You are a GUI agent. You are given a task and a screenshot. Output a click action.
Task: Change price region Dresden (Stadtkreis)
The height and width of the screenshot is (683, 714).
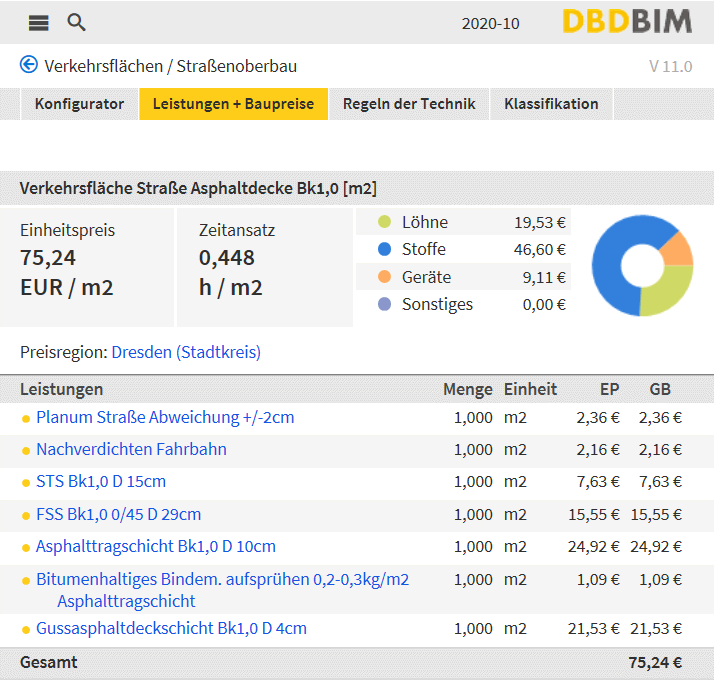(186, 352)
